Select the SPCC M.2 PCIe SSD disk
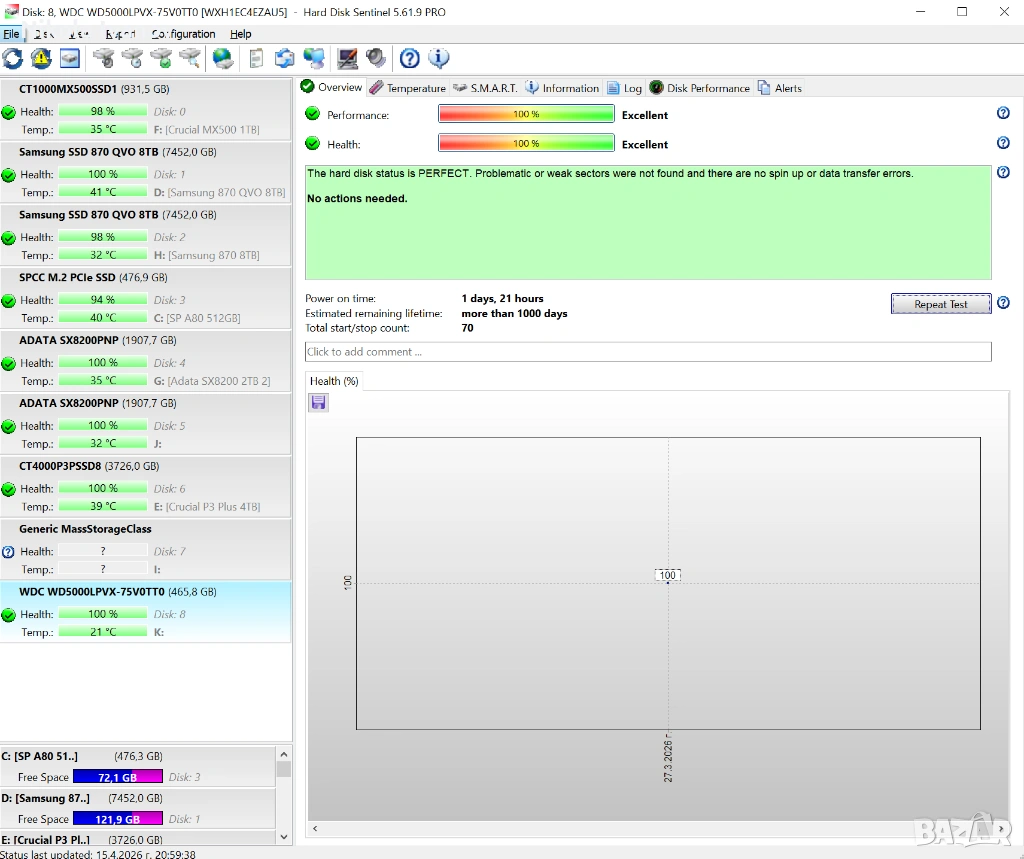This screenshot has height=859, width=1024. pyautogui.click(x=146, y=298)
